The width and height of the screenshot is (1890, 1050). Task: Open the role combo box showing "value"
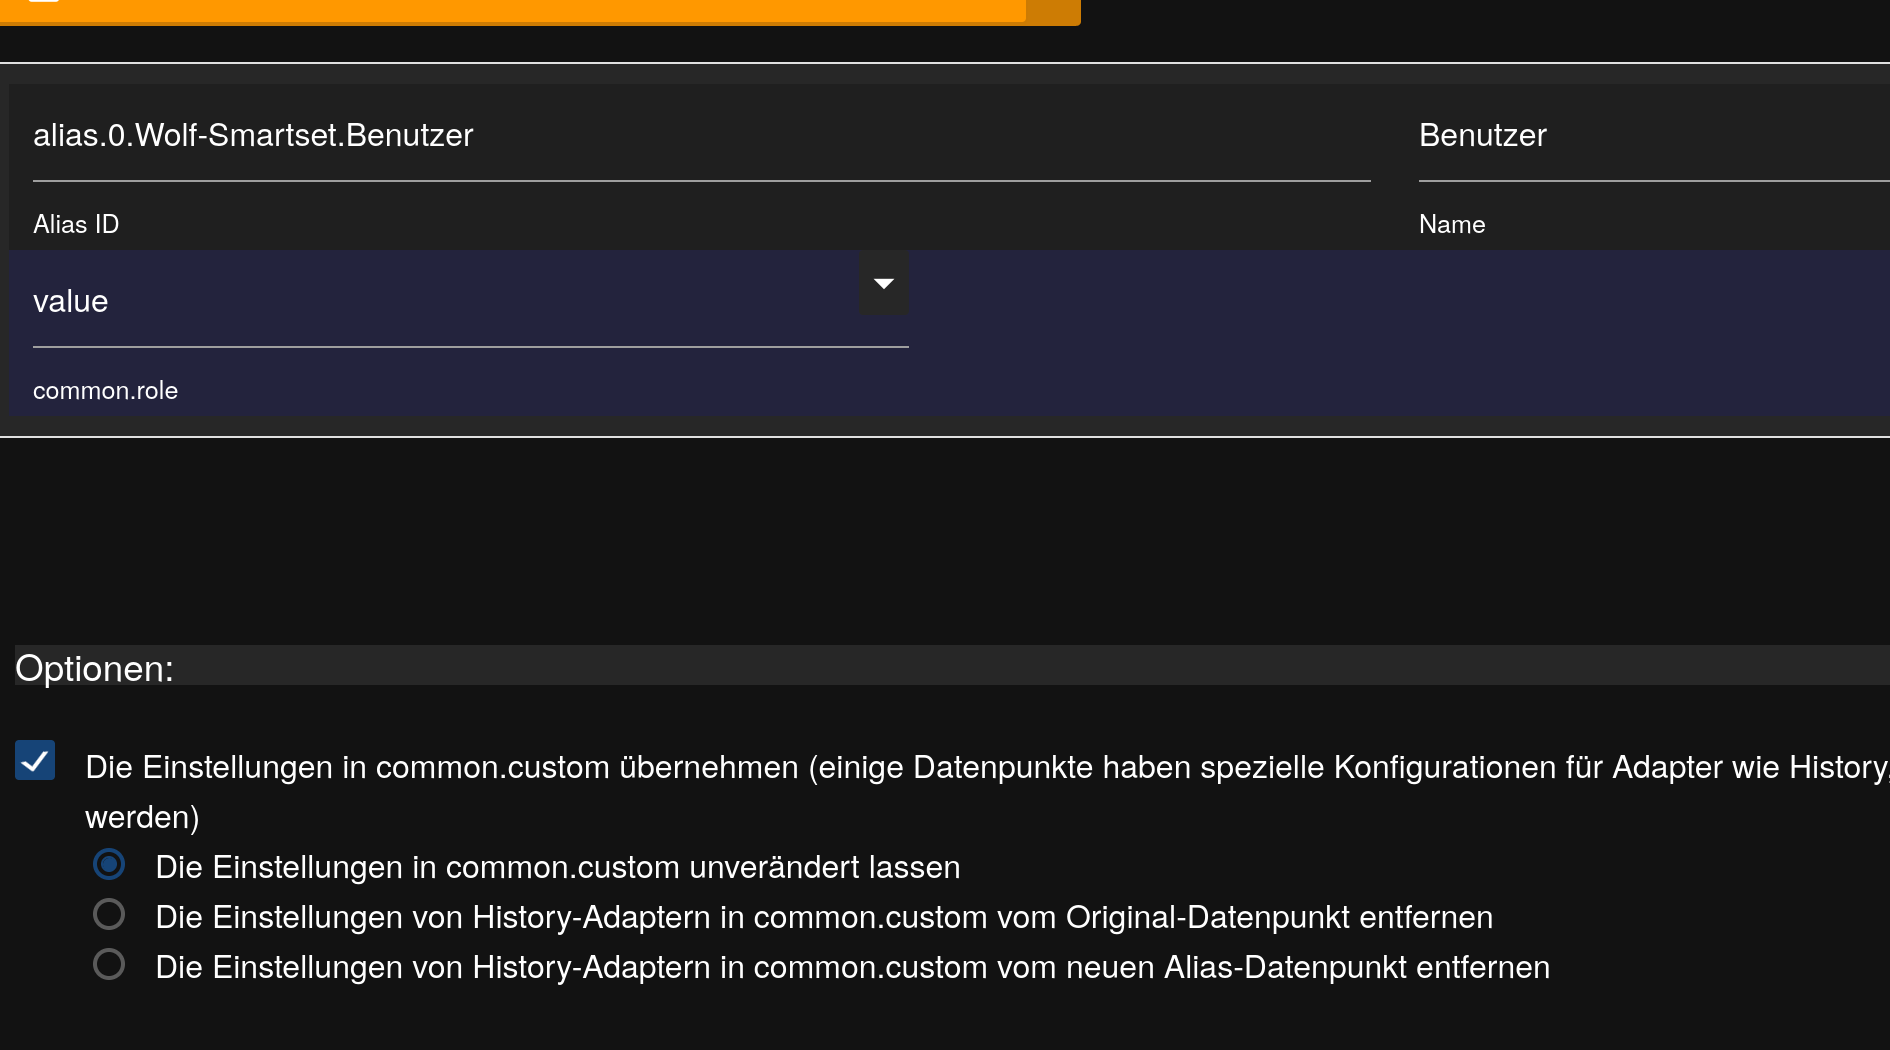click(440, 301)
